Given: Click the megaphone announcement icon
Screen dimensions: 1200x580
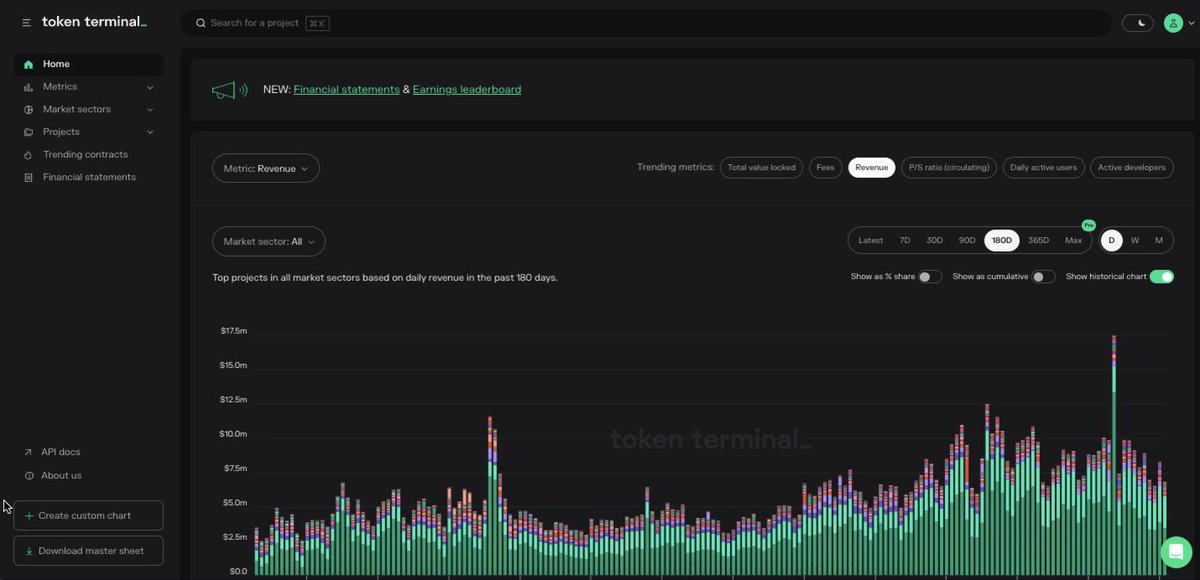Looking at the screenshot, I should click(229, 90).
